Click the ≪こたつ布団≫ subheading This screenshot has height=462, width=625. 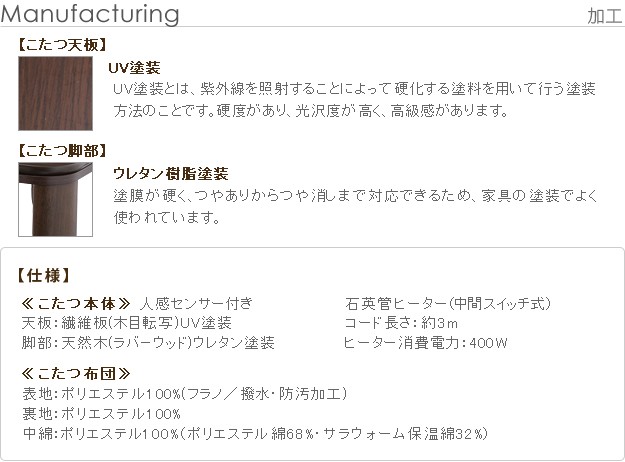click(76, 374)
